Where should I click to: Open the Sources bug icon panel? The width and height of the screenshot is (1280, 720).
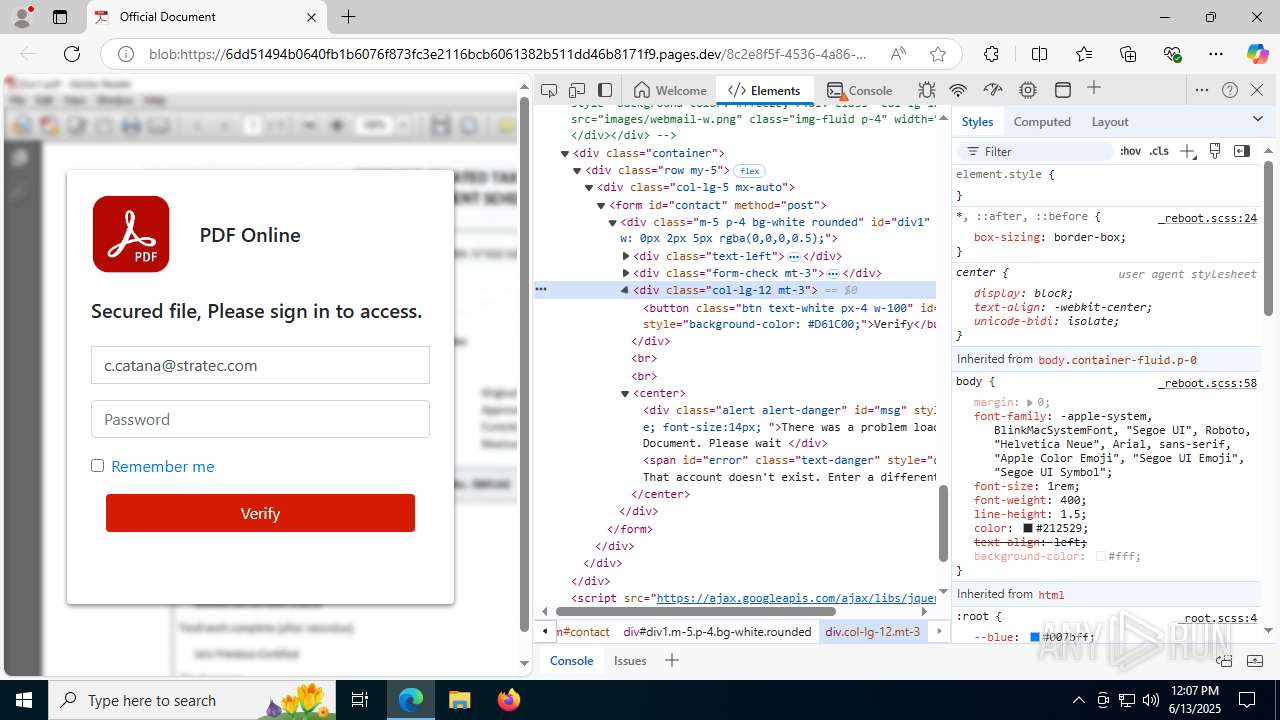click(x=927, y=90)
